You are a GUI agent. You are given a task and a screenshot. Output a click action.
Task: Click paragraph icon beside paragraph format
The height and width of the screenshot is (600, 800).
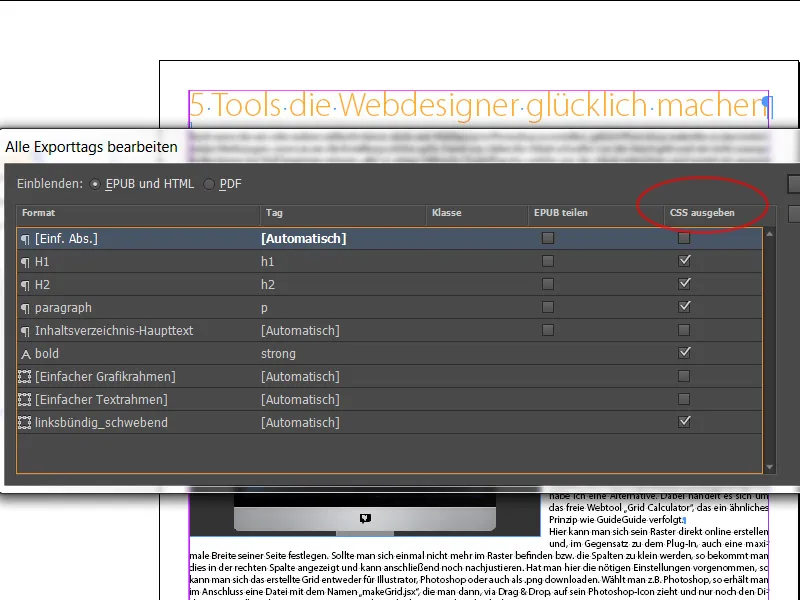coord(25,308)
